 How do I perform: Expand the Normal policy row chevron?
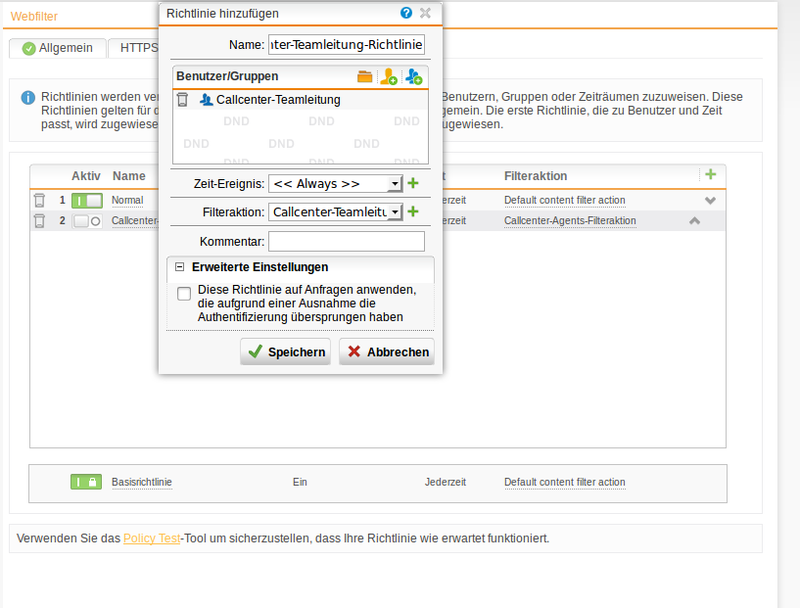(710, 199)
